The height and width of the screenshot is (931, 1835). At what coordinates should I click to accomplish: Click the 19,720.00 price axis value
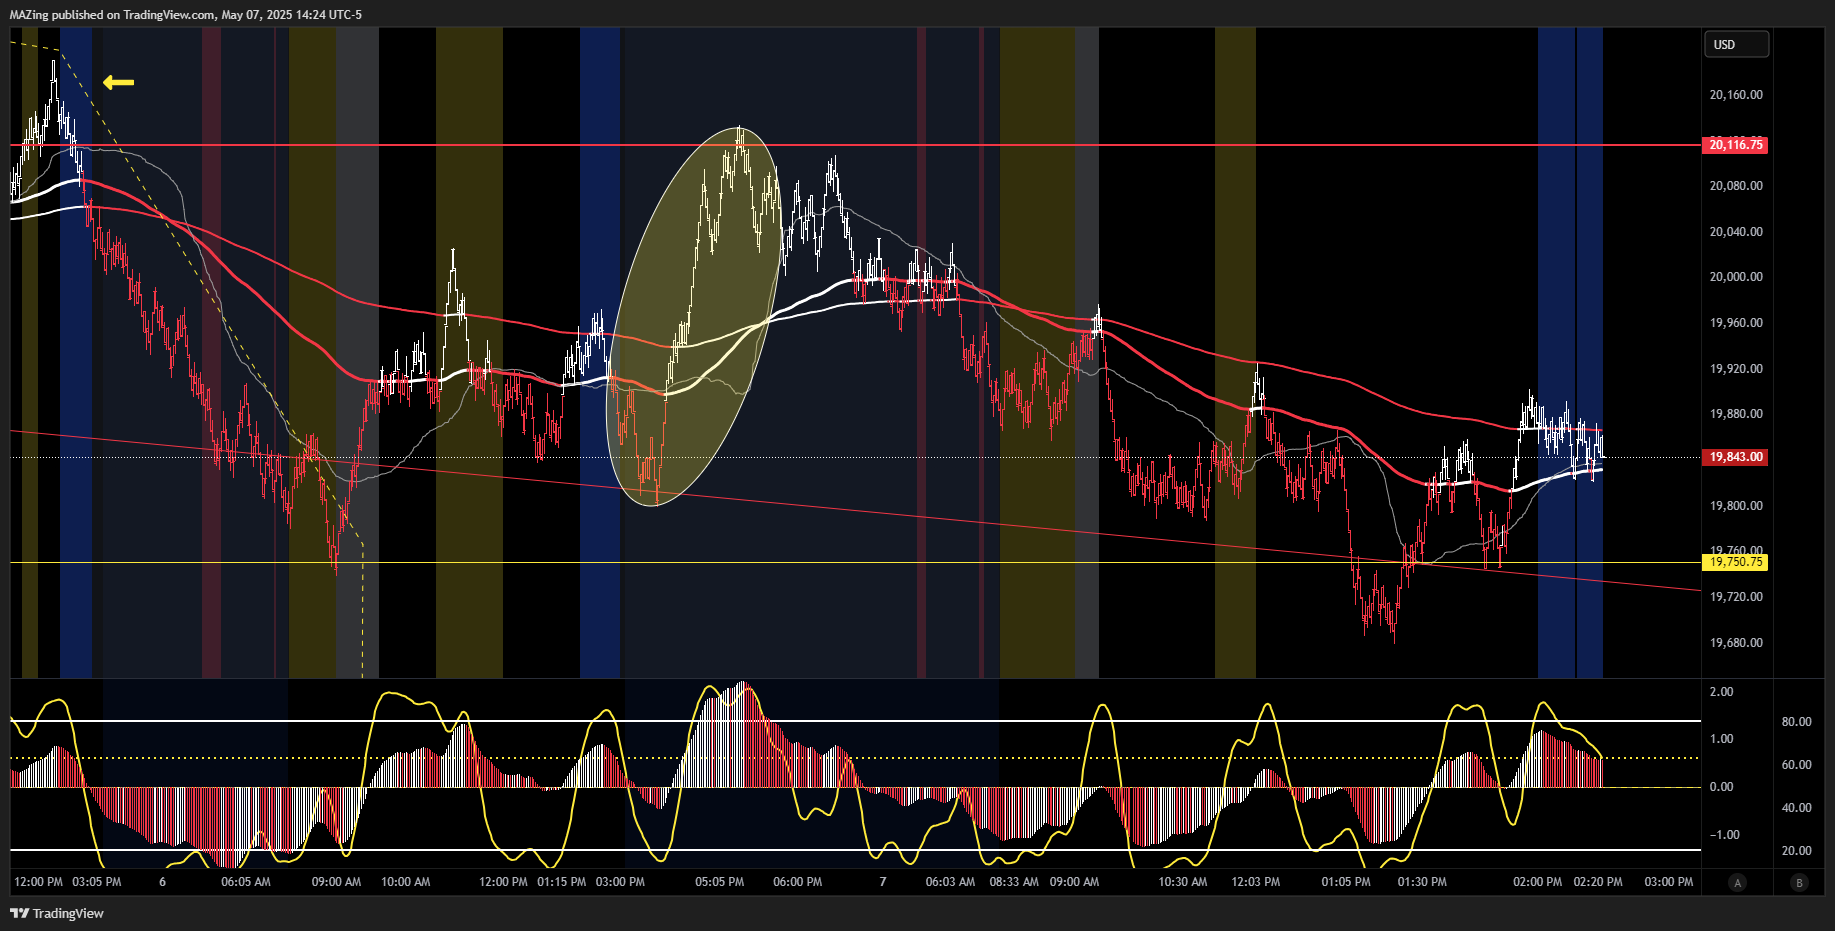coord(1736,597)
